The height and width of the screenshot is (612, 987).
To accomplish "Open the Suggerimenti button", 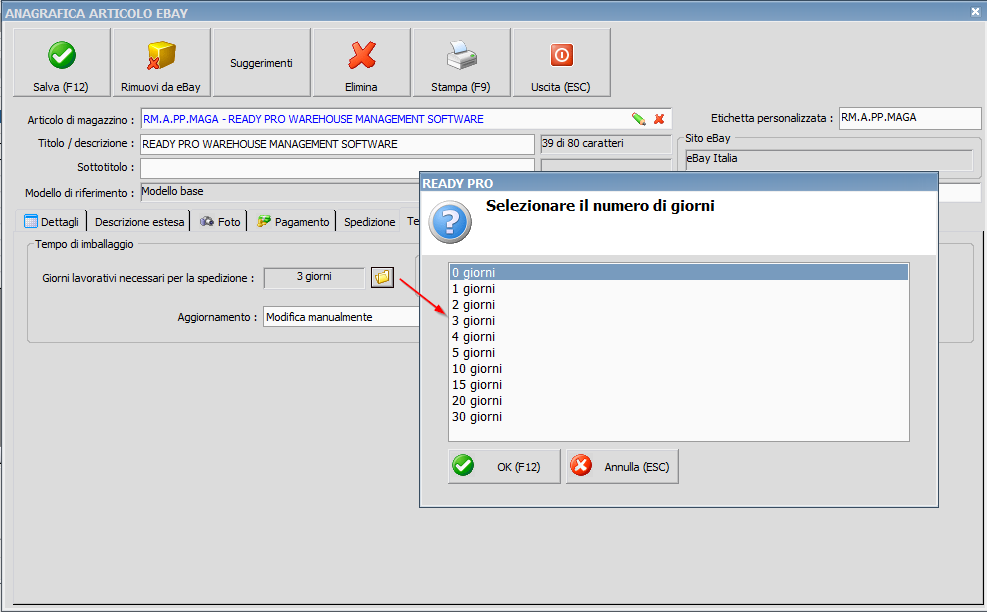I will click(x=261, y=62).
